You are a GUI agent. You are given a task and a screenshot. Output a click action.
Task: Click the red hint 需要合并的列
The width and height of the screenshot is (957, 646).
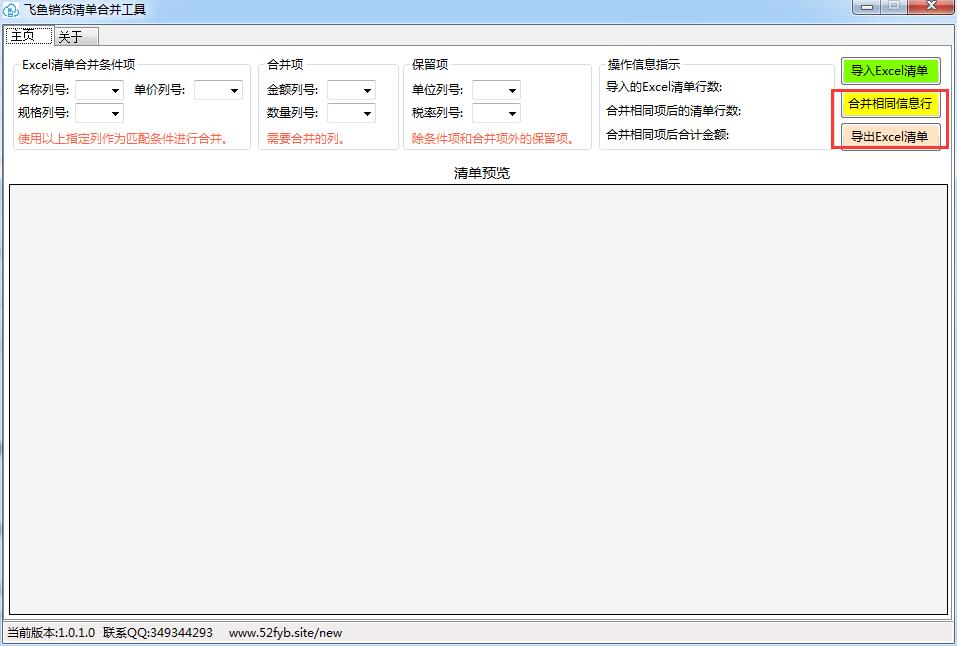pos(306,139)
